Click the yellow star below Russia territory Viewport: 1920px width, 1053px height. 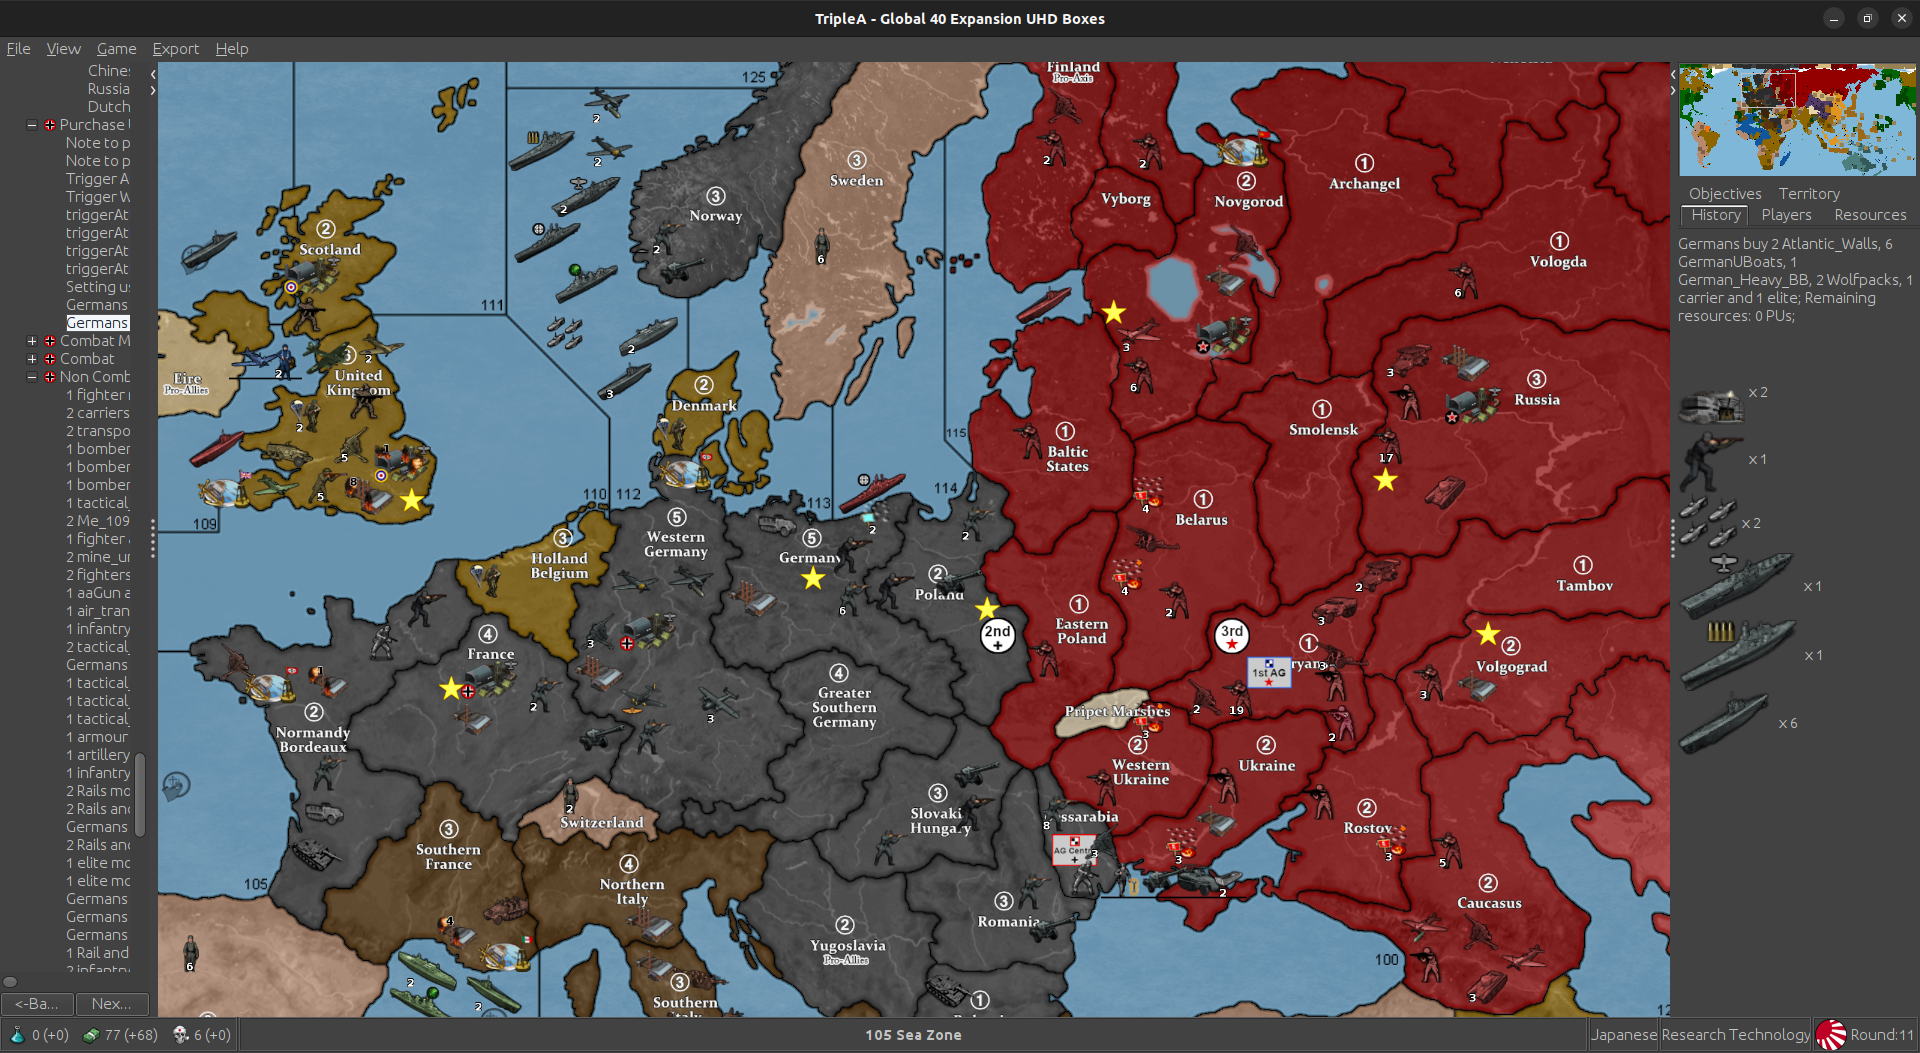click(x=1385, y=480)
